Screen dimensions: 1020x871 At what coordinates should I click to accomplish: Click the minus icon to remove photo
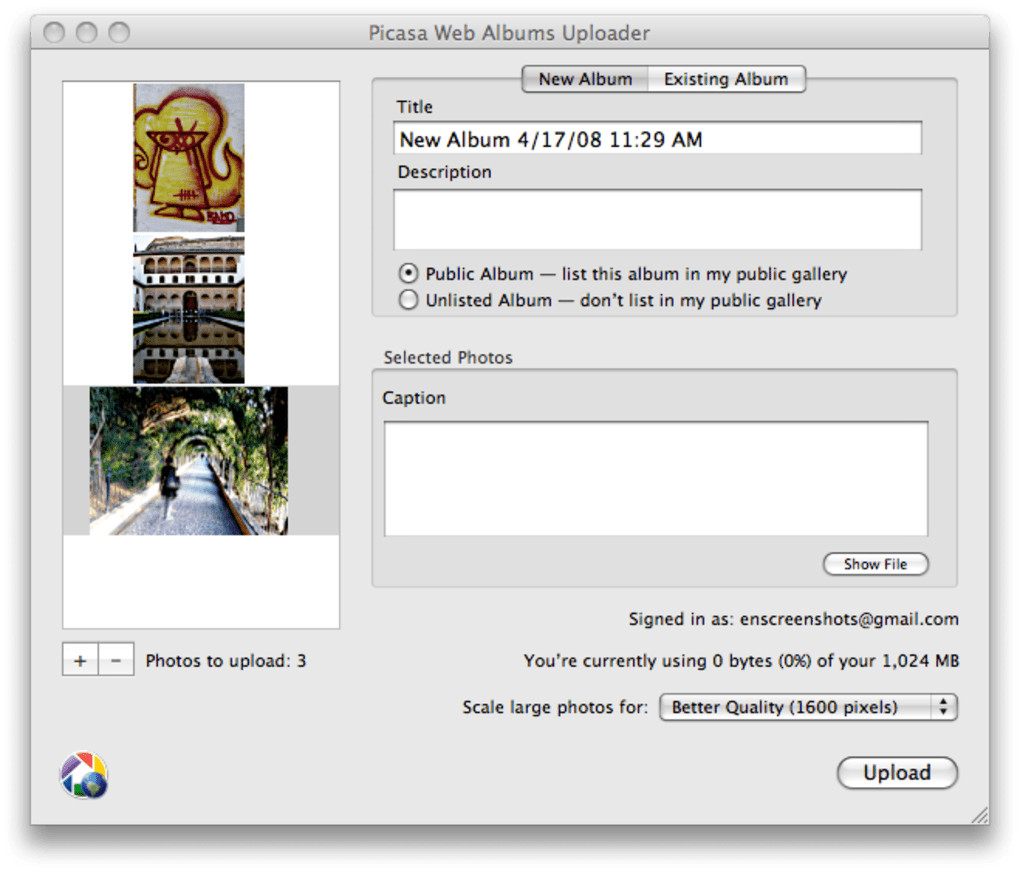[116, 660]
